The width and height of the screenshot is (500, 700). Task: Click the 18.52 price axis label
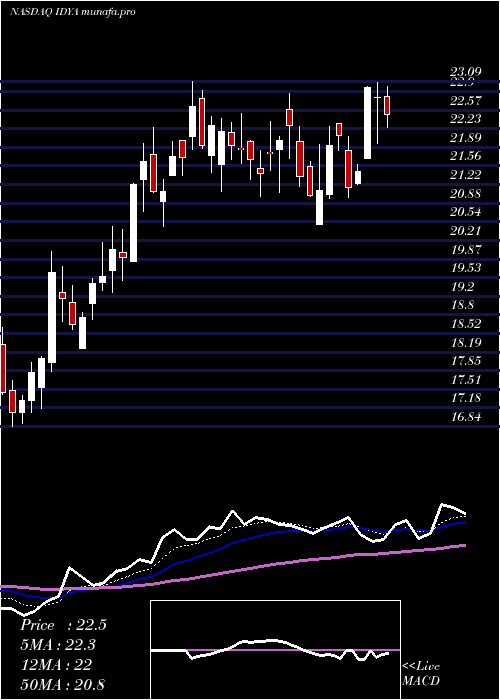pyautogui.click(x=465, y=324)
